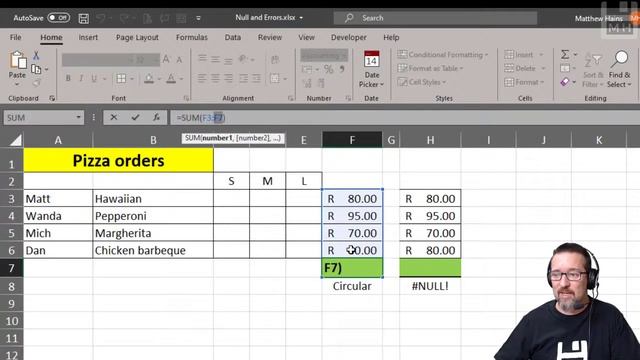Open the File tab
The height and width of the screenshot is (360, 640).
(16, 37)
